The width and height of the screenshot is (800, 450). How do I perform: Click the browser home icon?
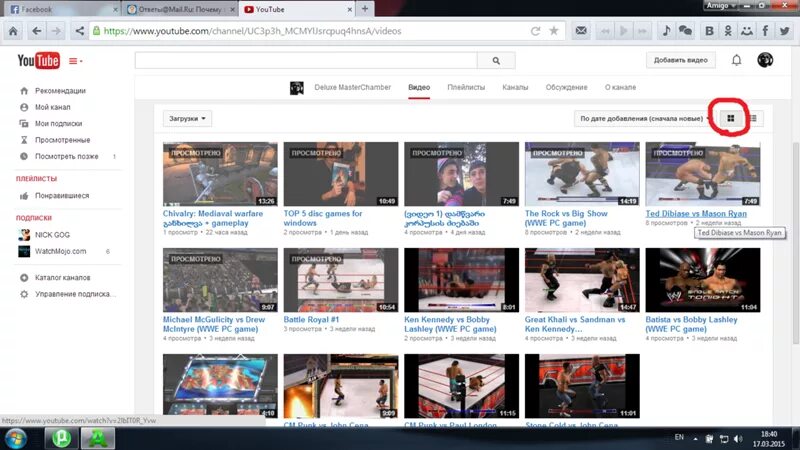pos(13,31)
